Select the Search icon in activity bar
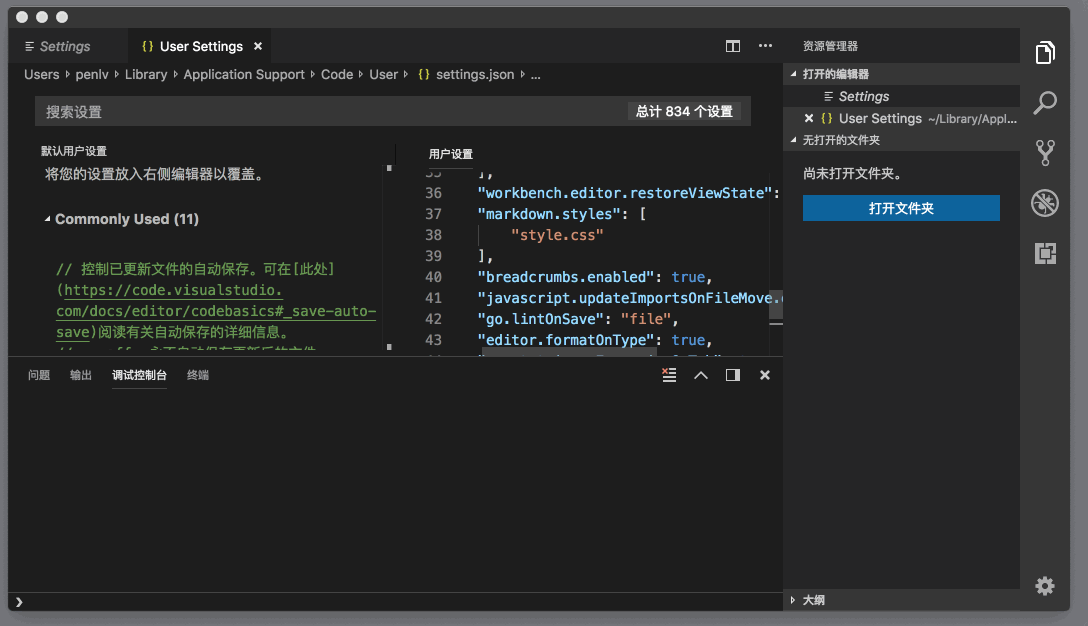The width and height of the screenshot is (1088, 626). 1045,103
